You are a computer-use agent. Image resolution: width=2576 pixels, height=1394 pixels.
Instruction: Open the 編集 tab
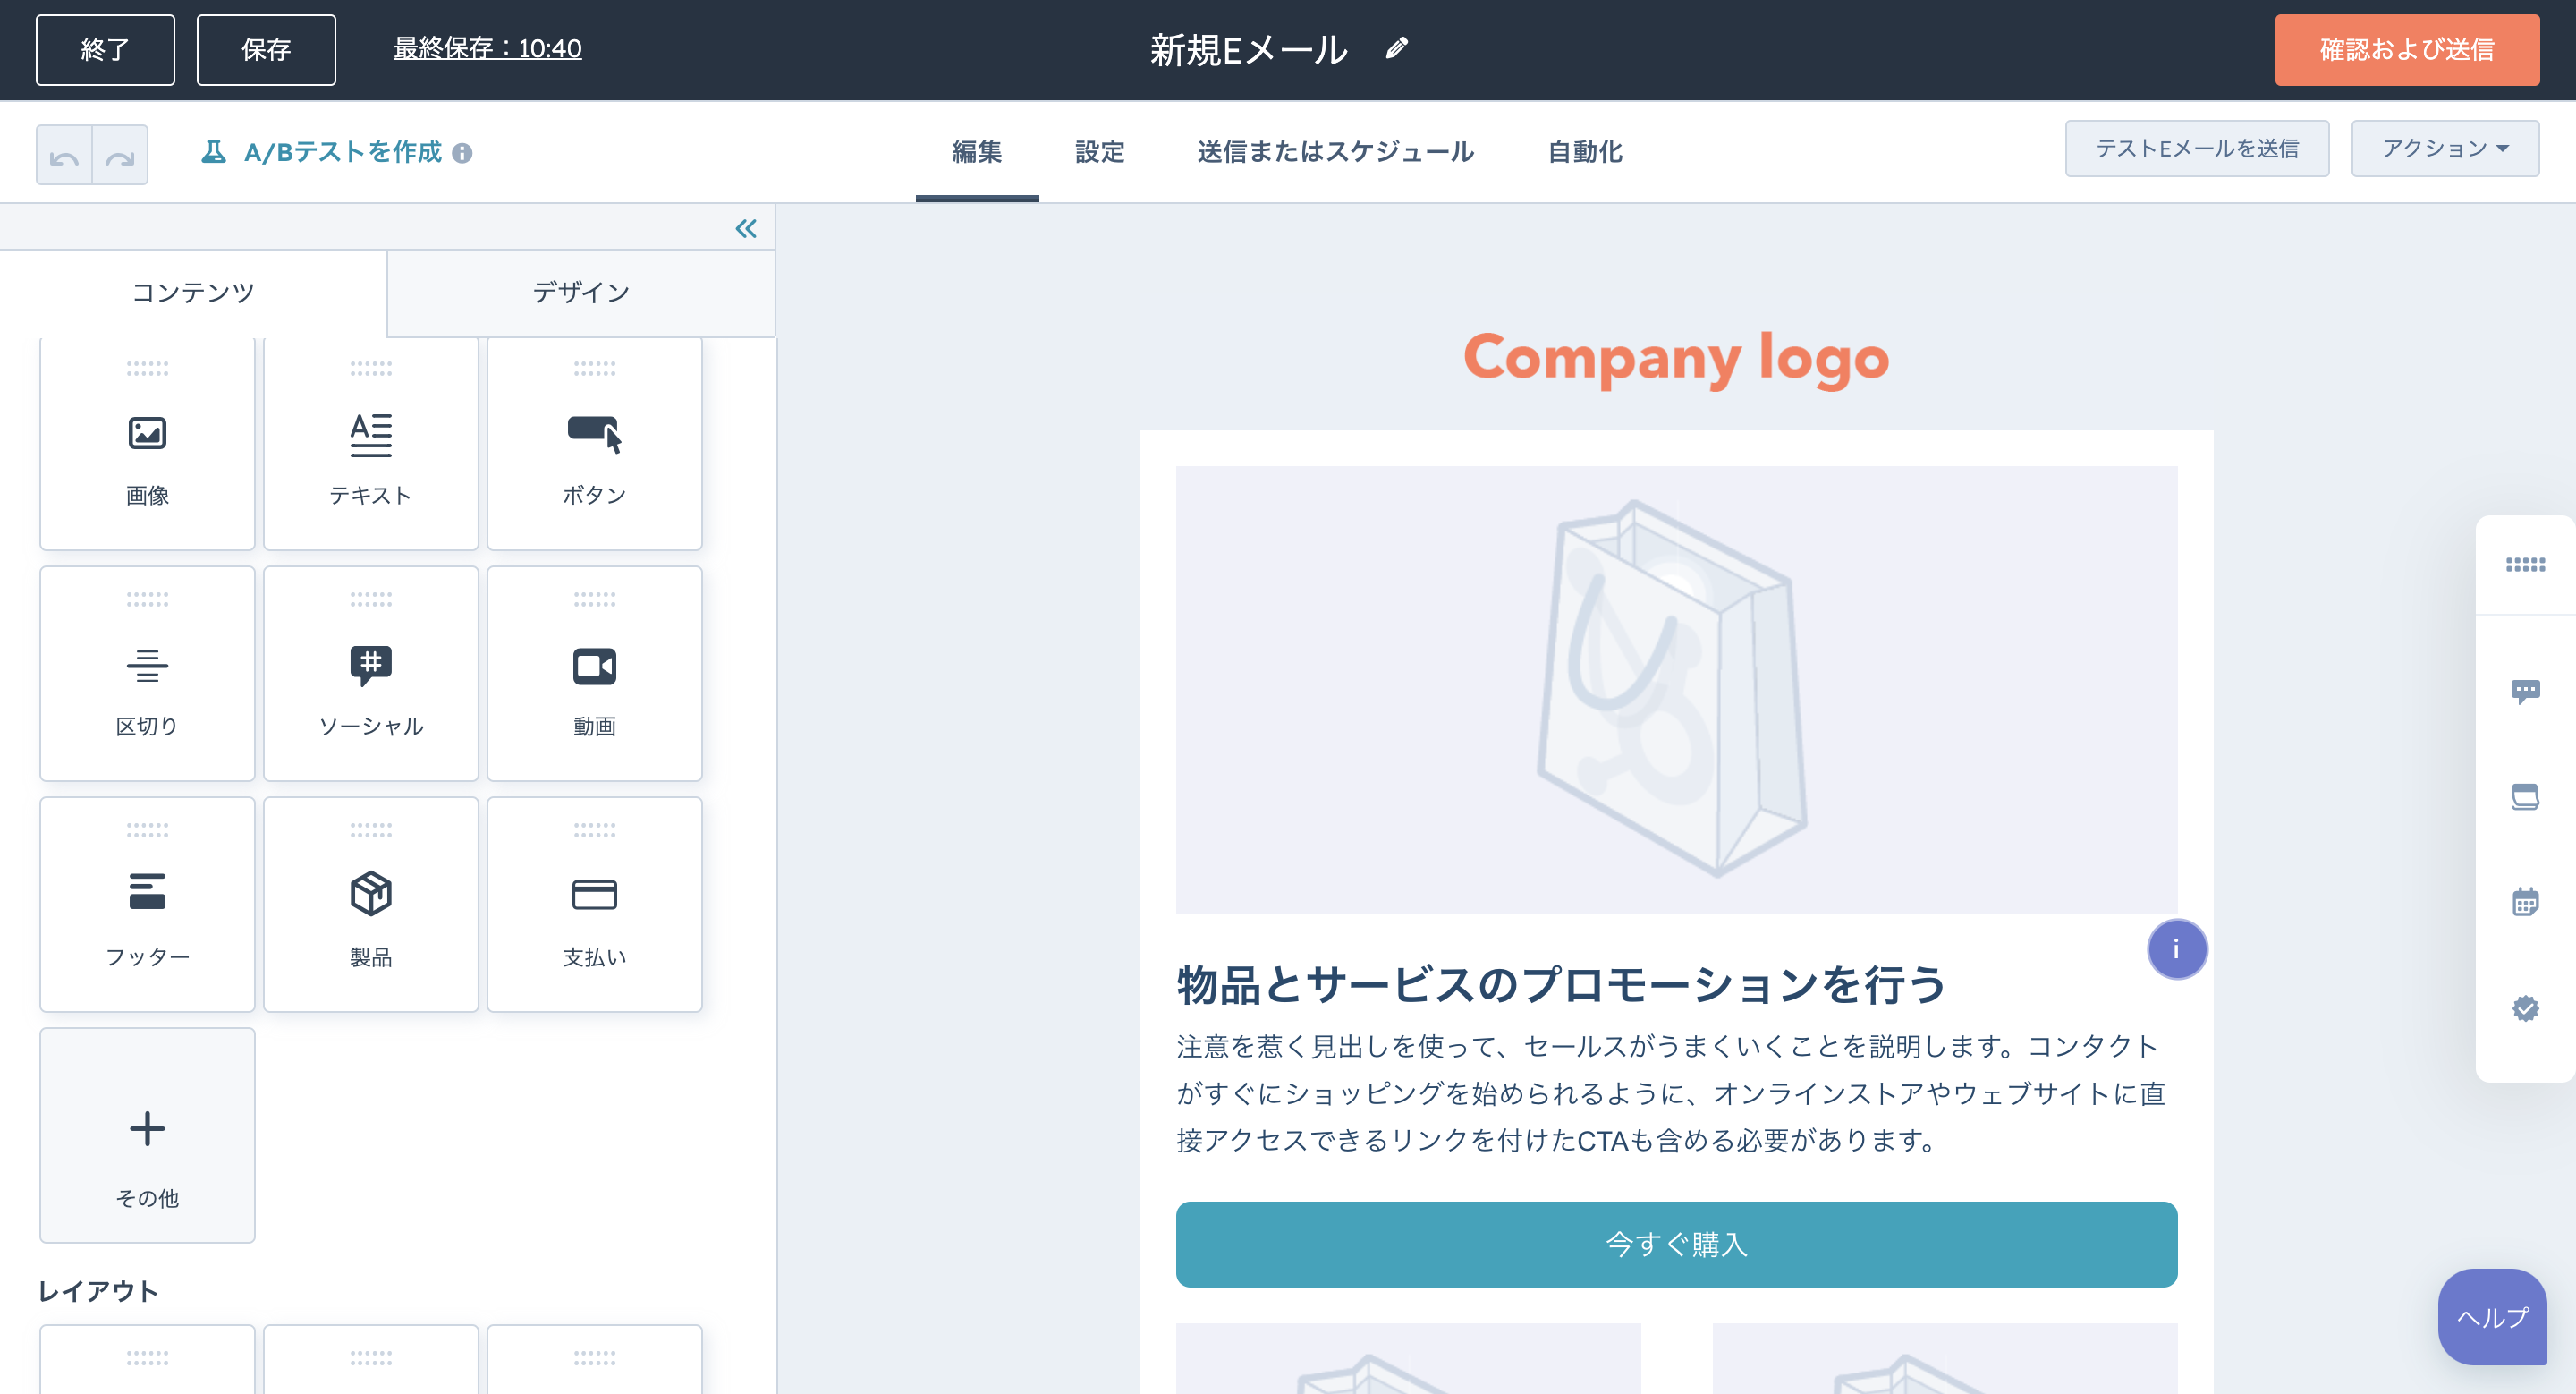[977, 152]
